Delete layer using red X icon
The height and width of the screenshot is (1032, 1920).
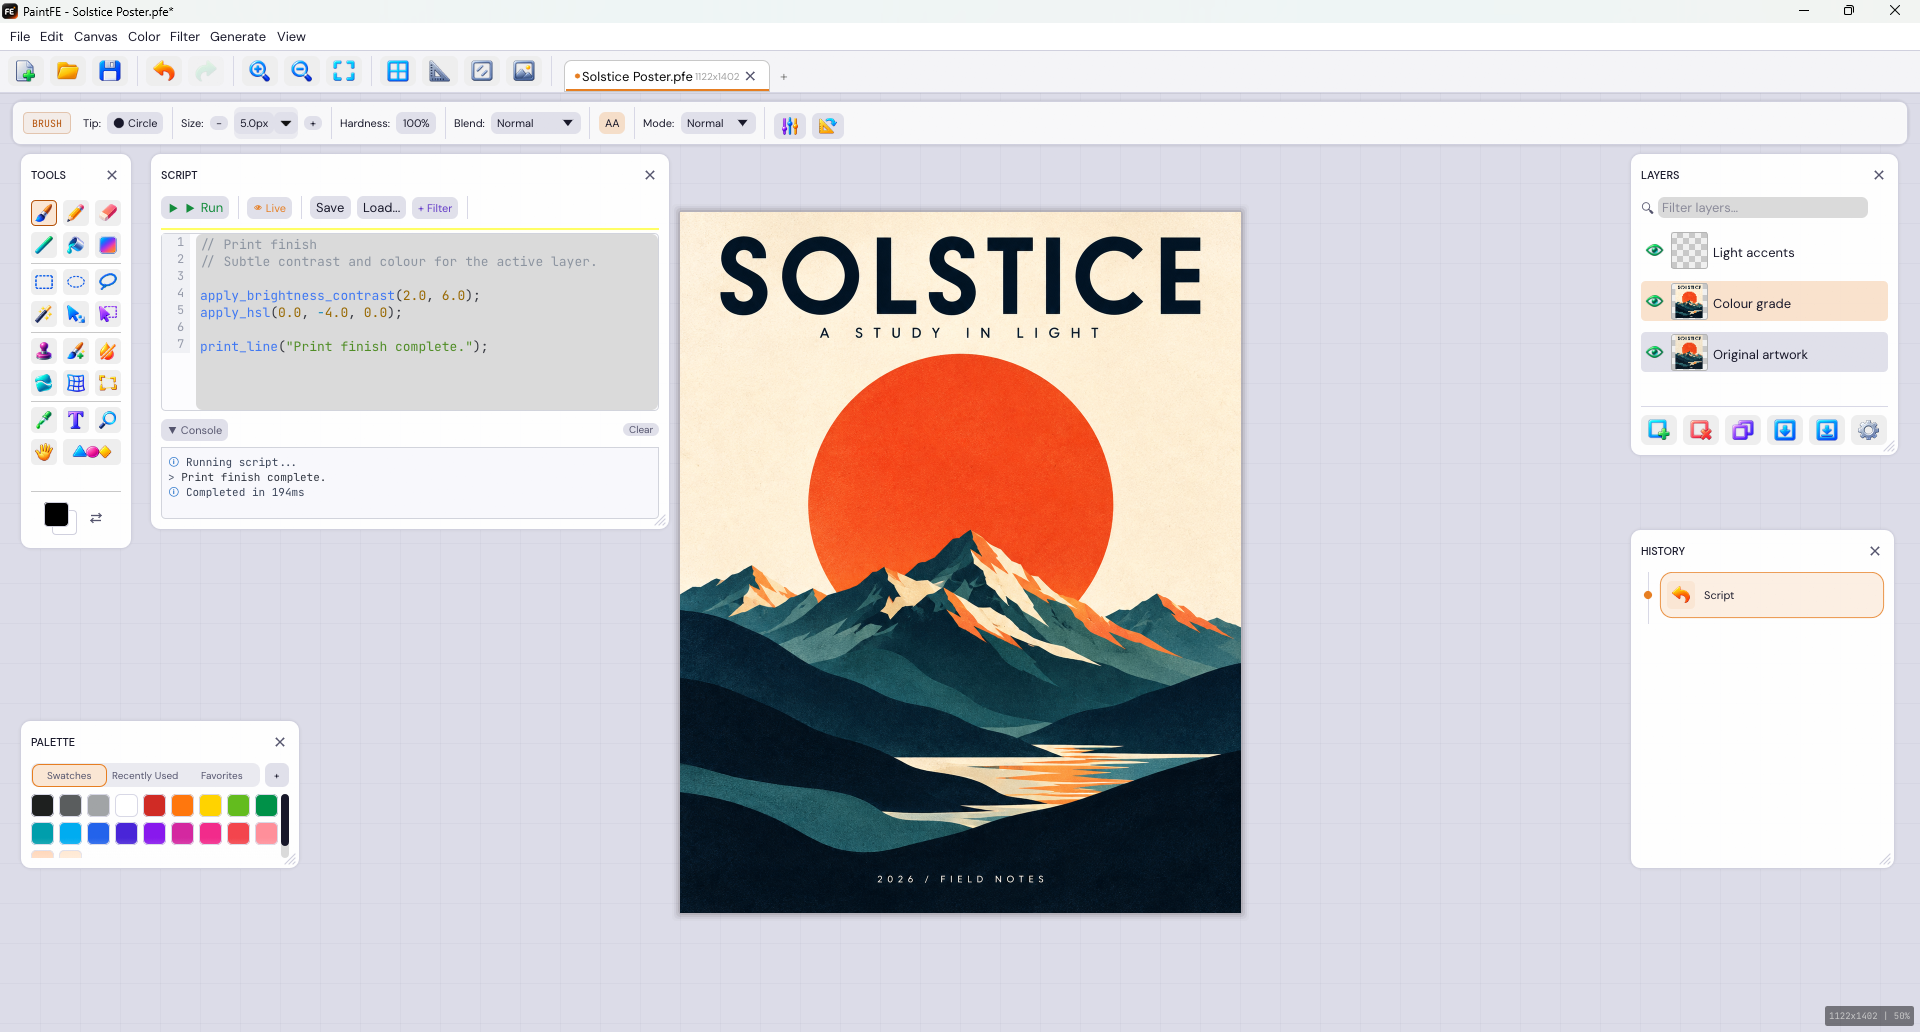1701,430
